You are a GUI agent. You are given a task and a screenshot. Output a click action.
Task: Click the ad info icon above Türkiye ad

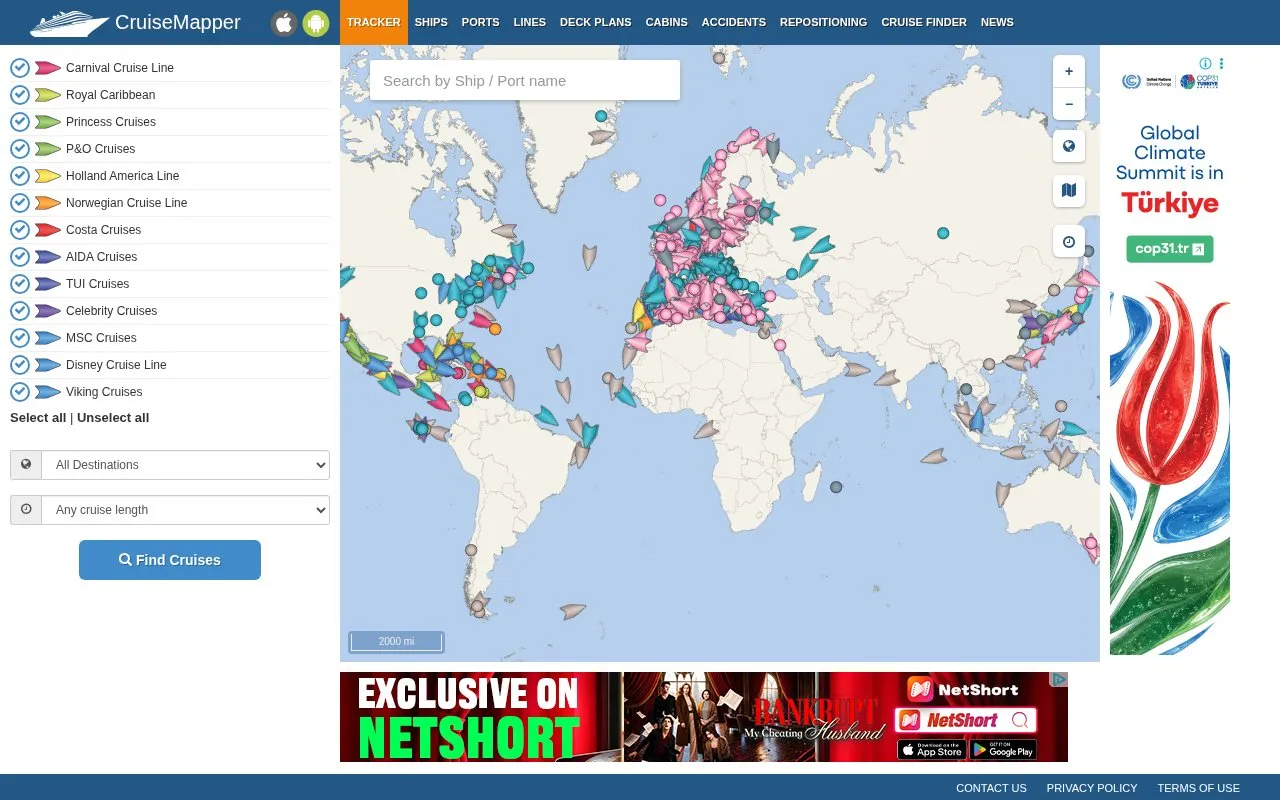coord(1205,64)
